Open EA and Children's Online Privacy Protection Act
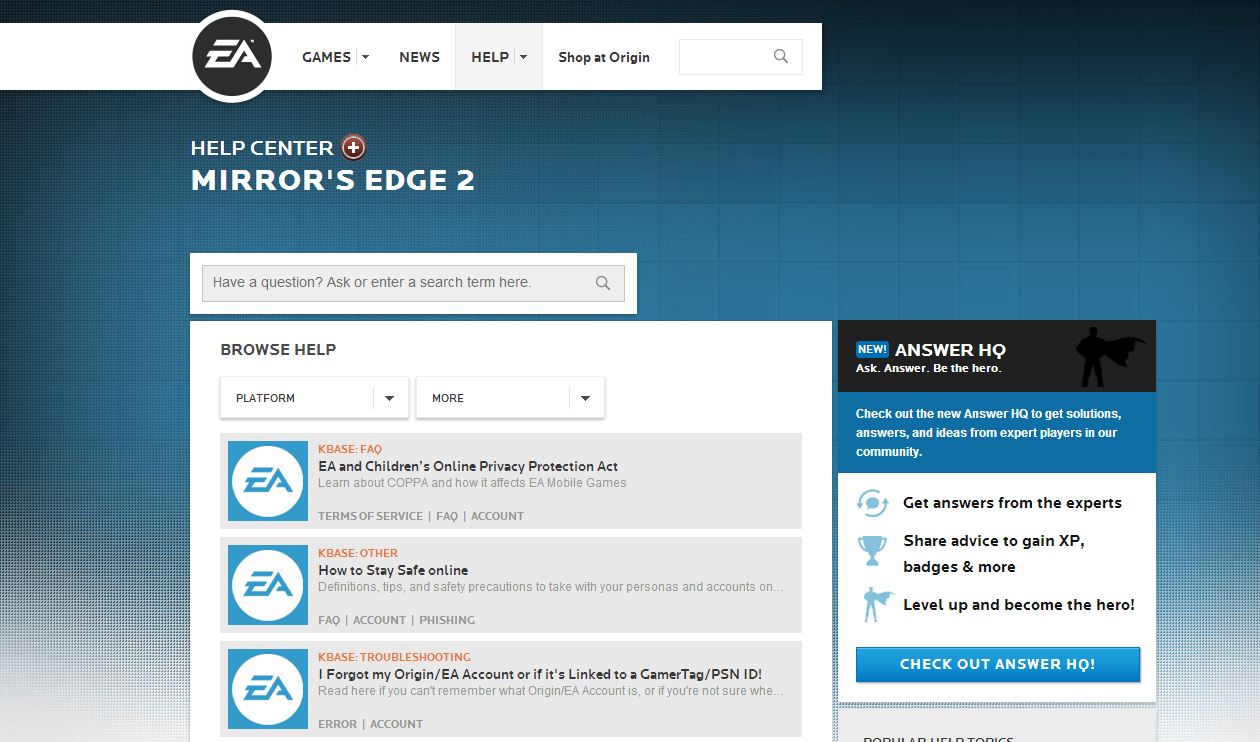This screenshot has height=742, width=1260. pos(468,466)
